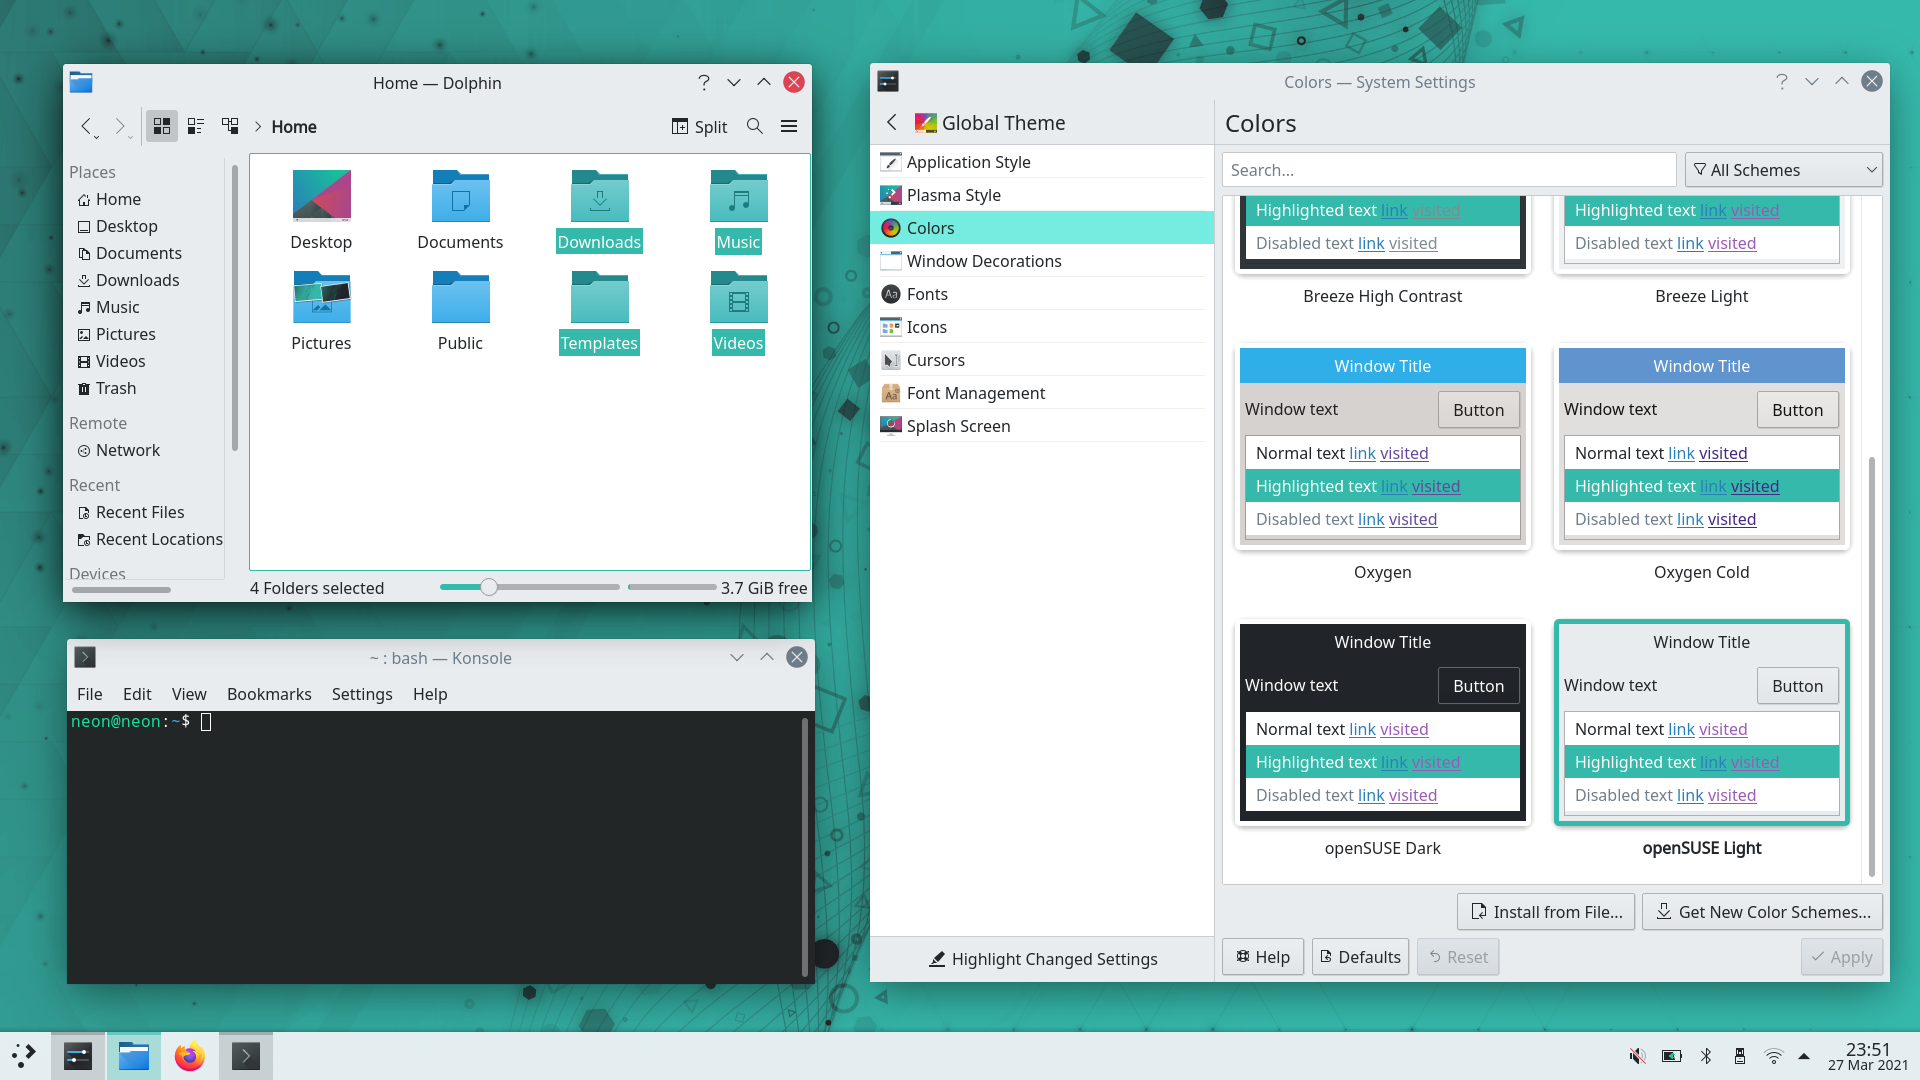Click the Bluetooth tray icon

[1706, 1056]
